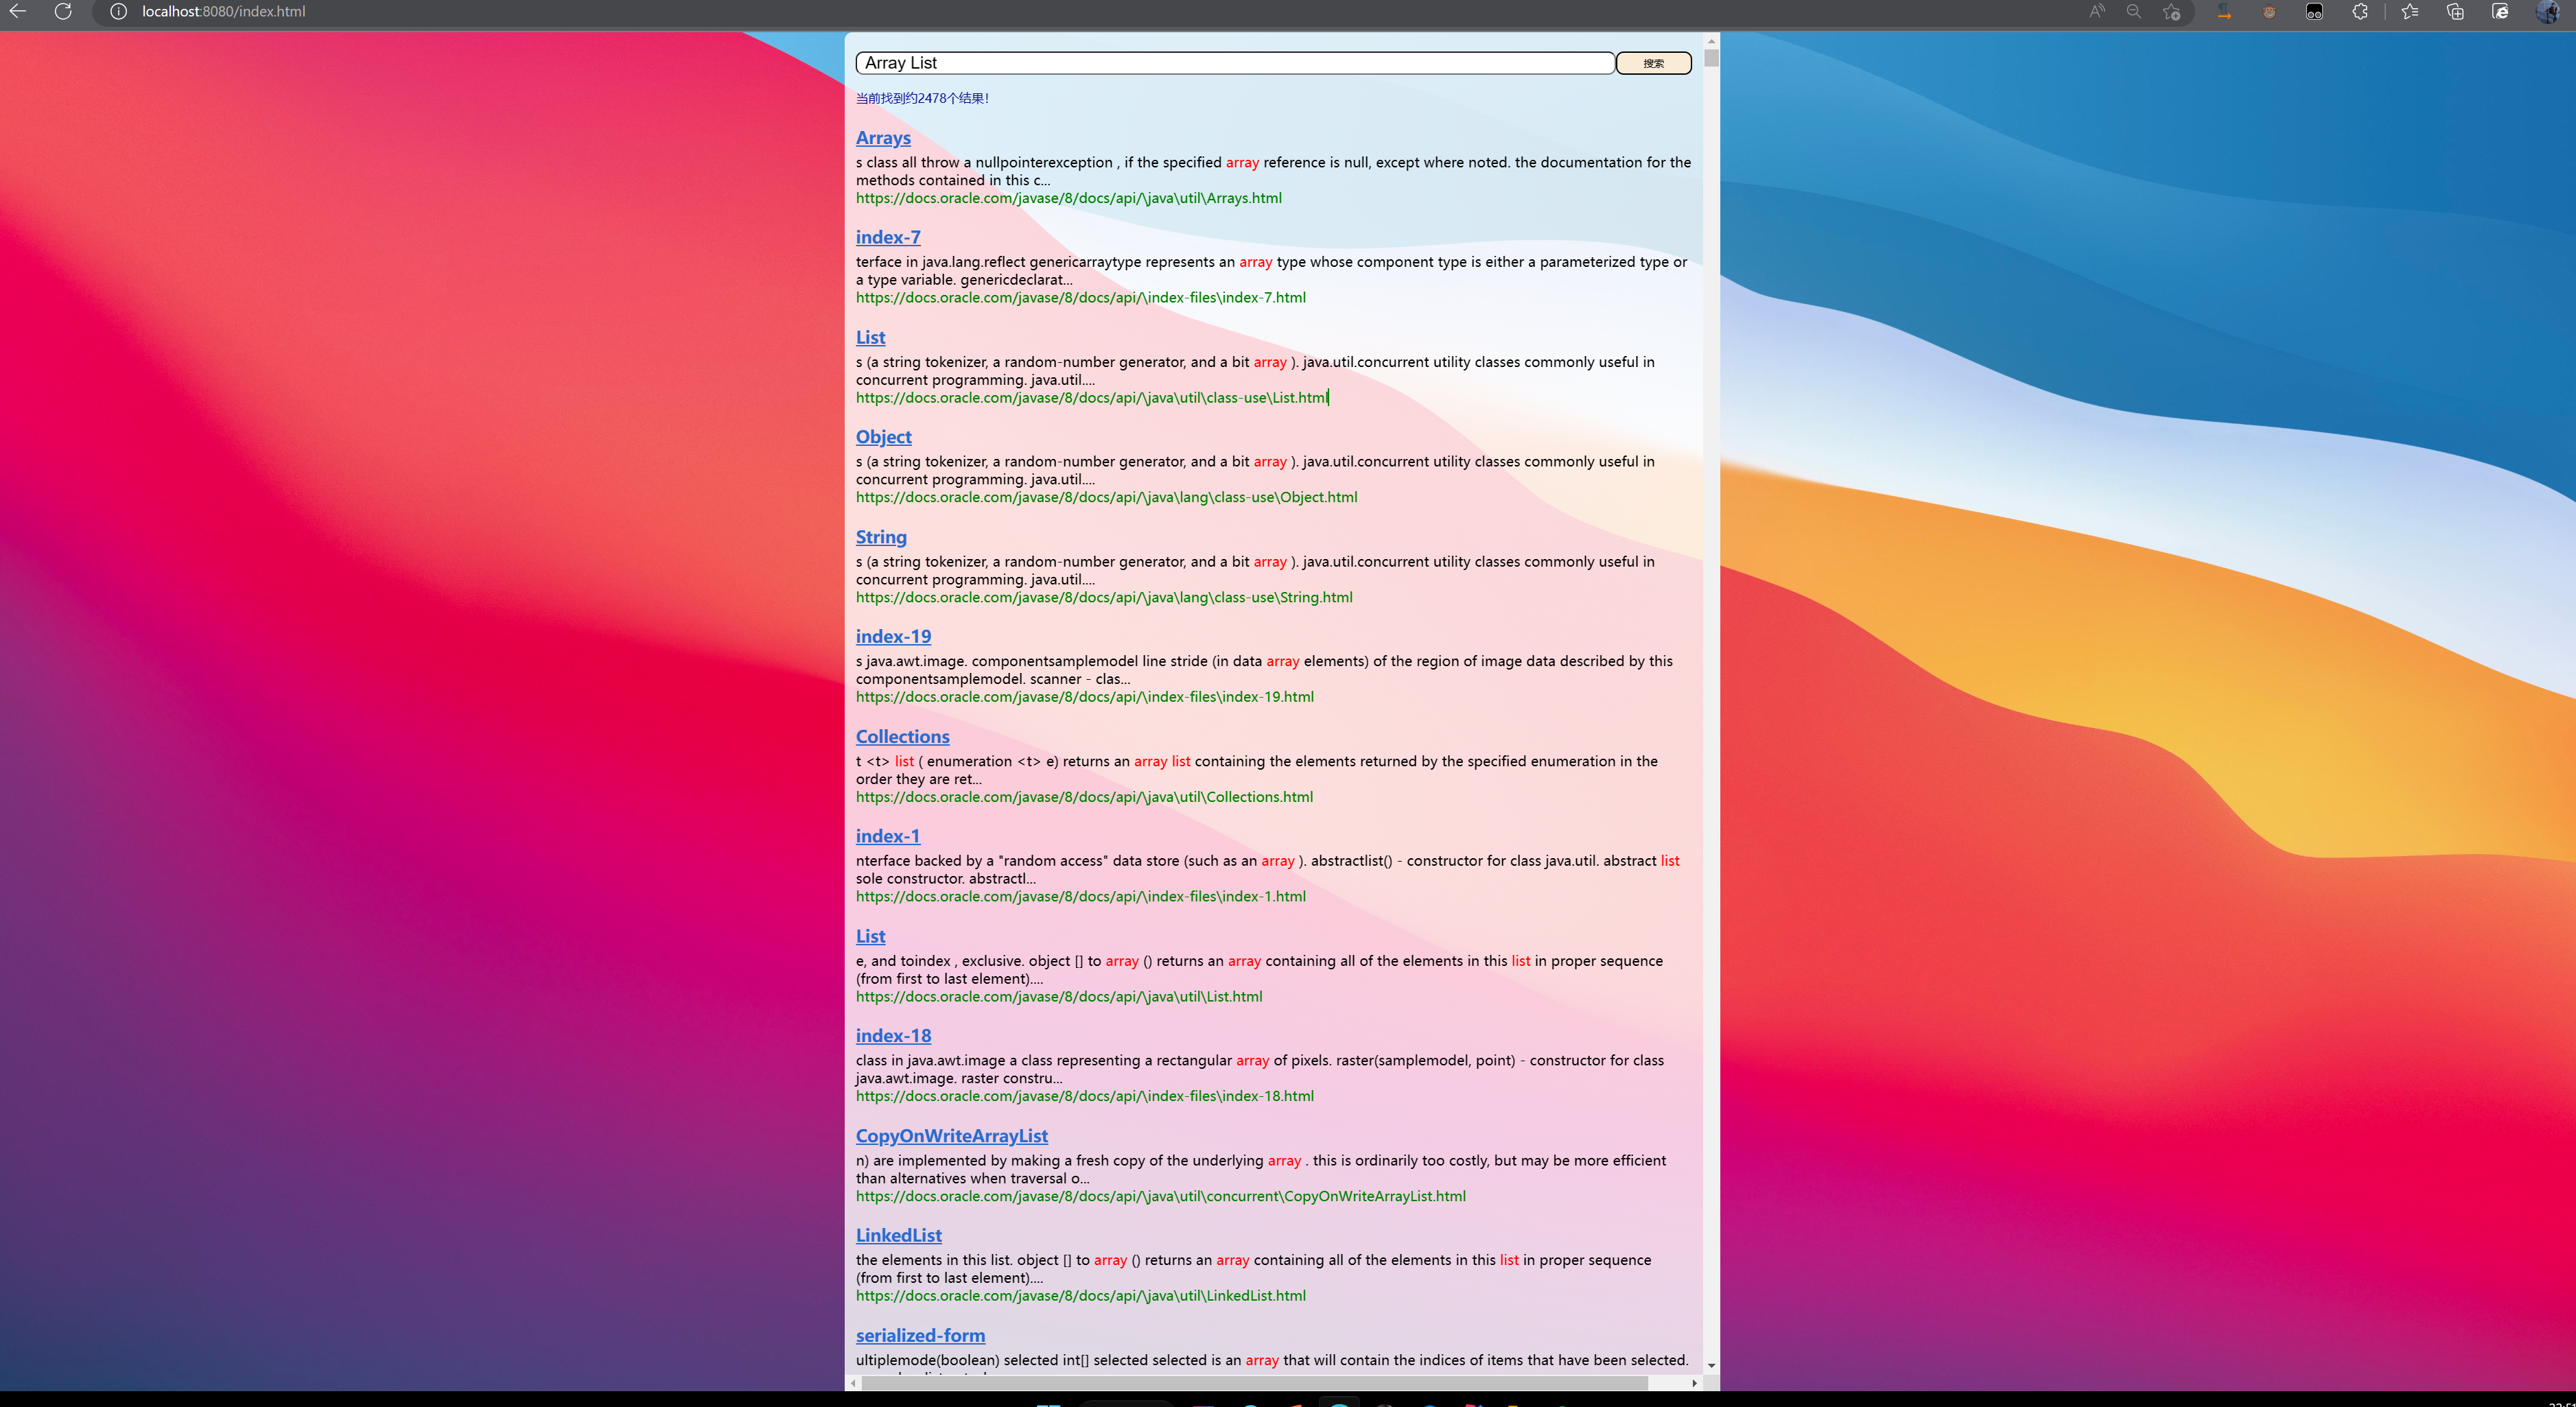Click the green class-use\List.html URL
The height and width of the screenshot is (1407, 2576).
(x=1092, y=397)
